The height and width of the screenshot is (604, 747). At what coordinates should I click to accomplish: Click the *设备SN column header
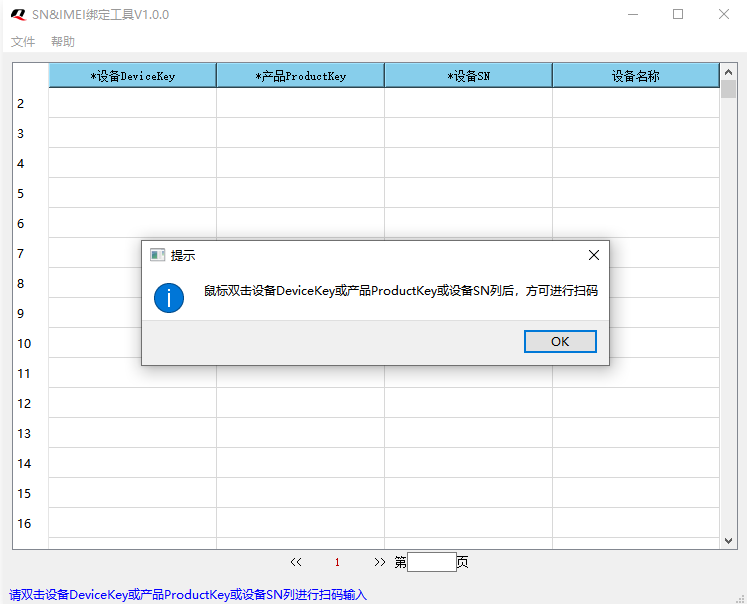[468, 76]
